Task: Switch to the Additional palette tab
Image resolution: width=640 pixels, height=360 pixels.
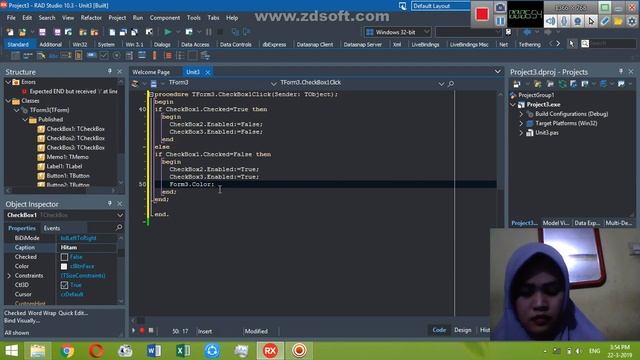Action: coord(51,44)
